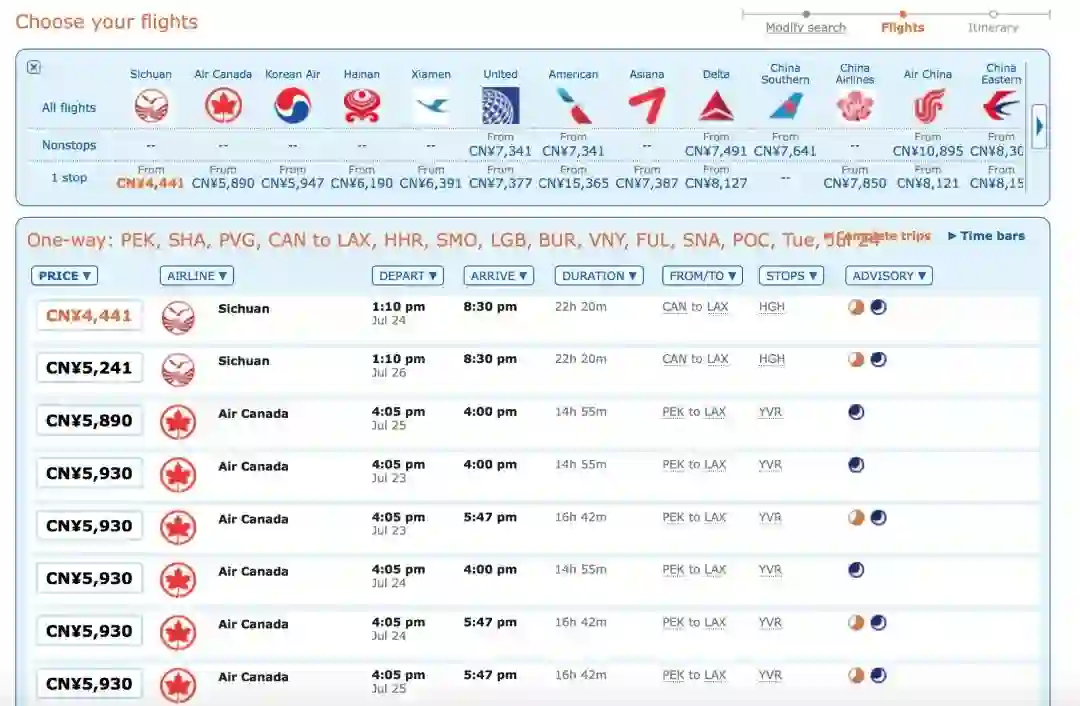
Task: Open the FROM/TO filter dropdown
Action: [x=703, y=276]
